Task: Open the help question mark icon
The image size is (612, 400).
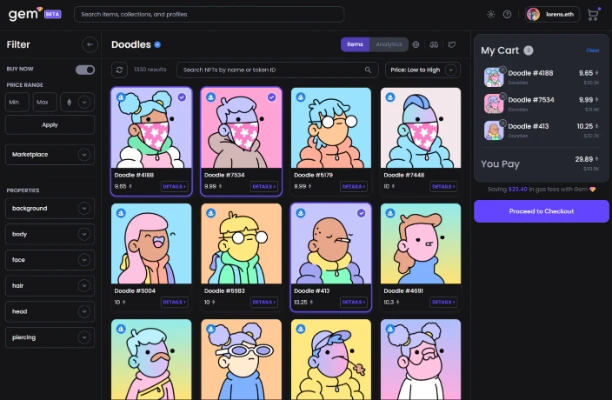Action: 507,14
